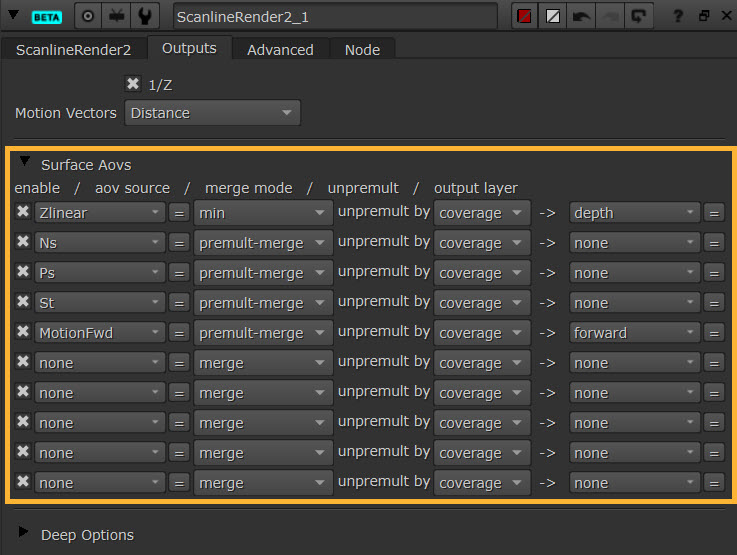Click the link button beside depth output
Image resolution: width=737 pixels, height=555 pixels.
coord(714,213)
